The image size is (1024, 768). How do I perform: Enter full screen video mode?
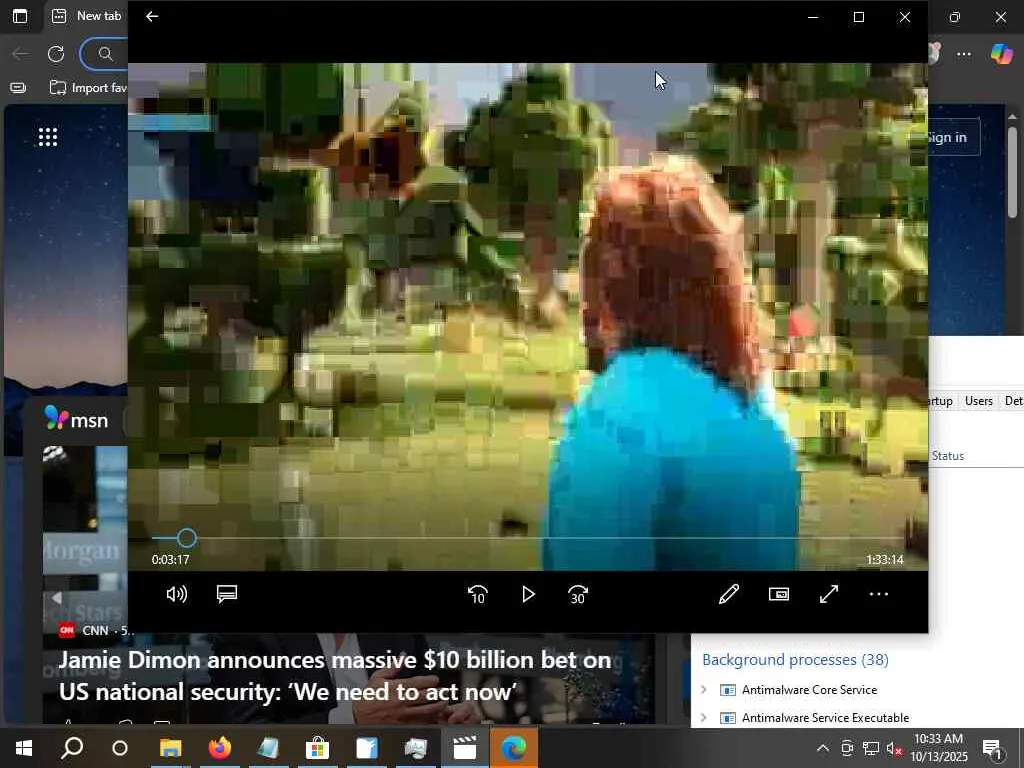(829, 594)
